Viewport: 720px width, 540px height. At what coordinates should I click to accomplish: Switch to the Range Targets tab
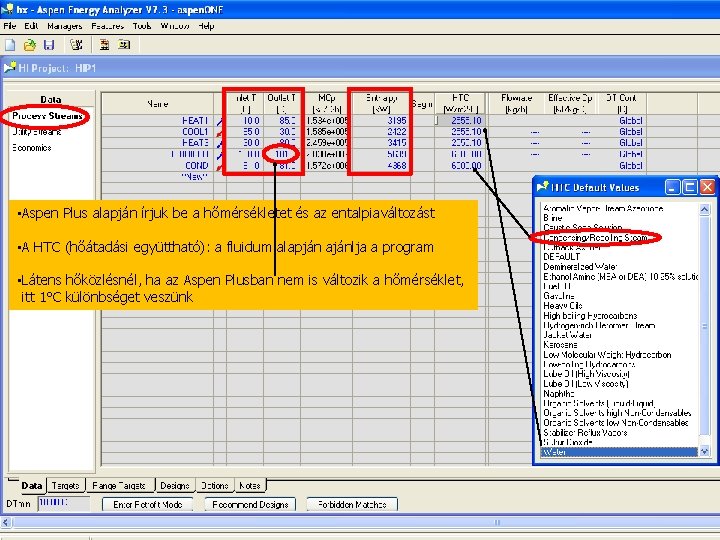[x=119, y=485]
